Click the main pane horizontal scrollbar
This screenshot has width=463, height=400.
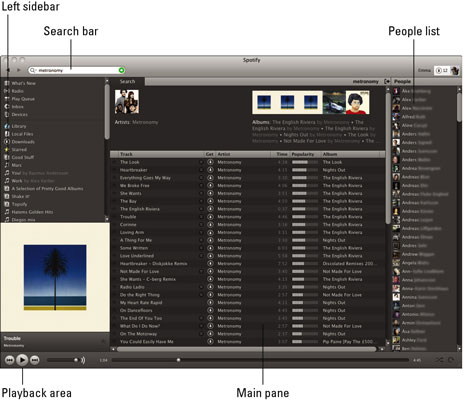pos(247,349)
